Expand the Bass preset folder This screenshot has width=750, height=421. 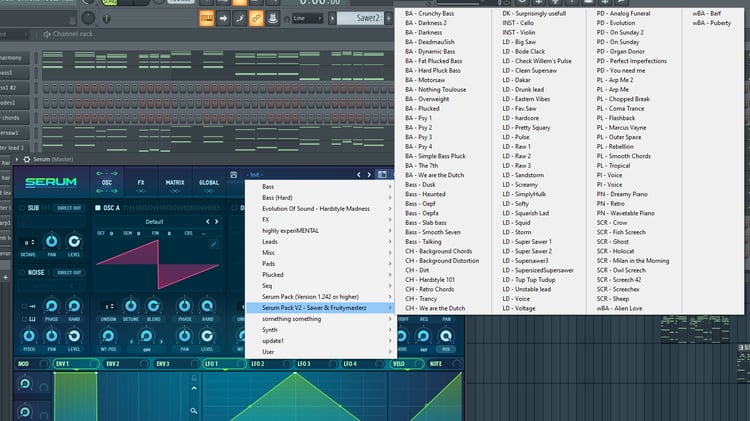click(320, 187)
